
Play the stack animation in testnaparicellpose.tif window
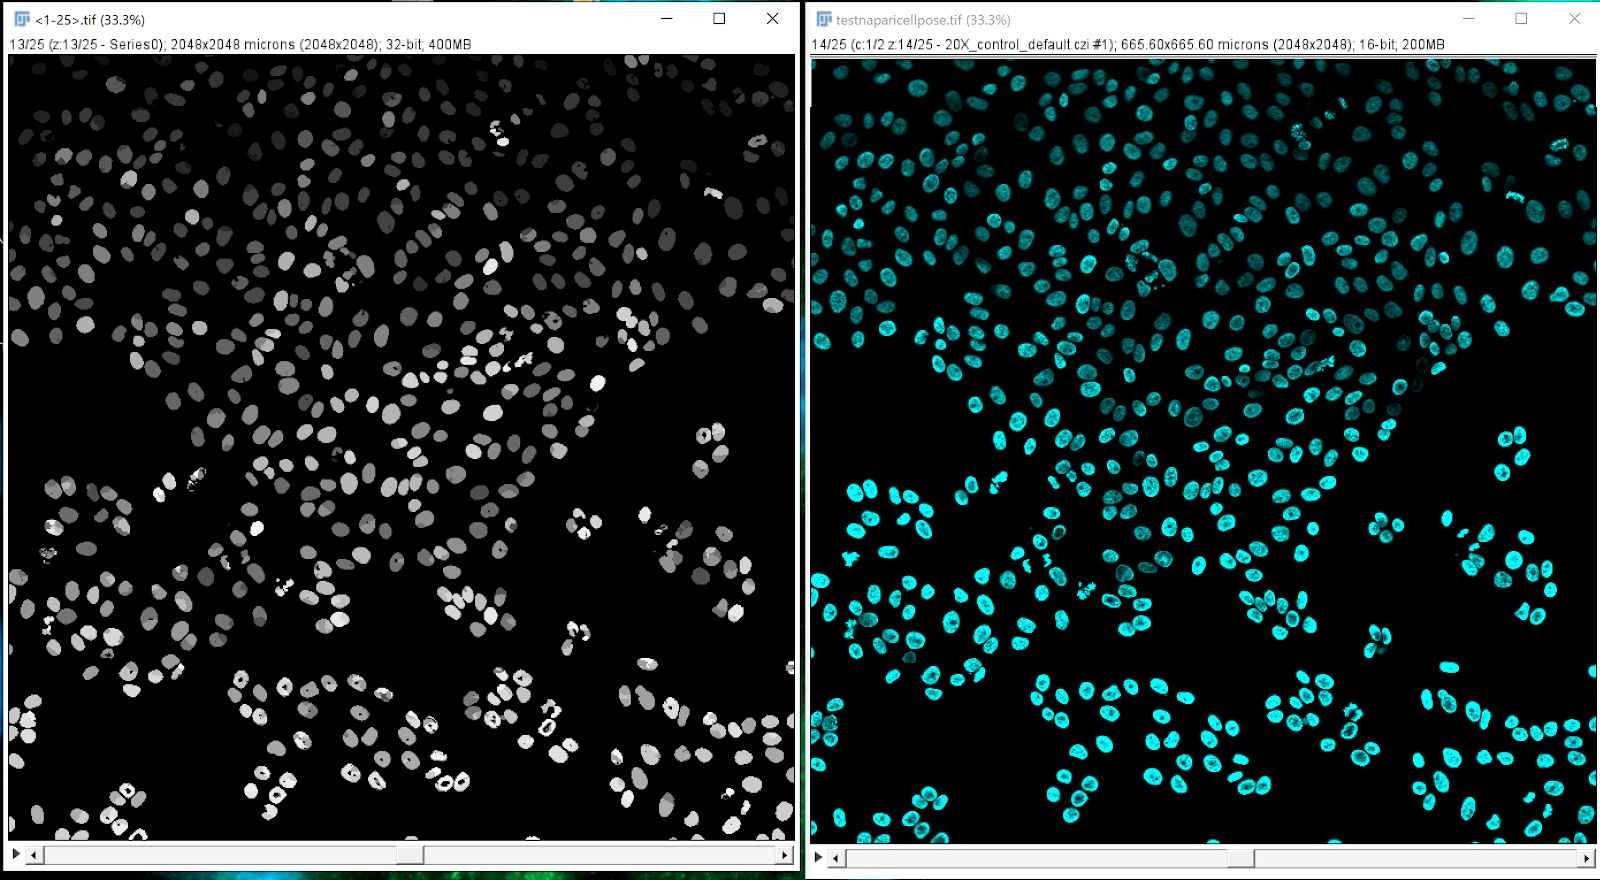[x=819, y=857]
